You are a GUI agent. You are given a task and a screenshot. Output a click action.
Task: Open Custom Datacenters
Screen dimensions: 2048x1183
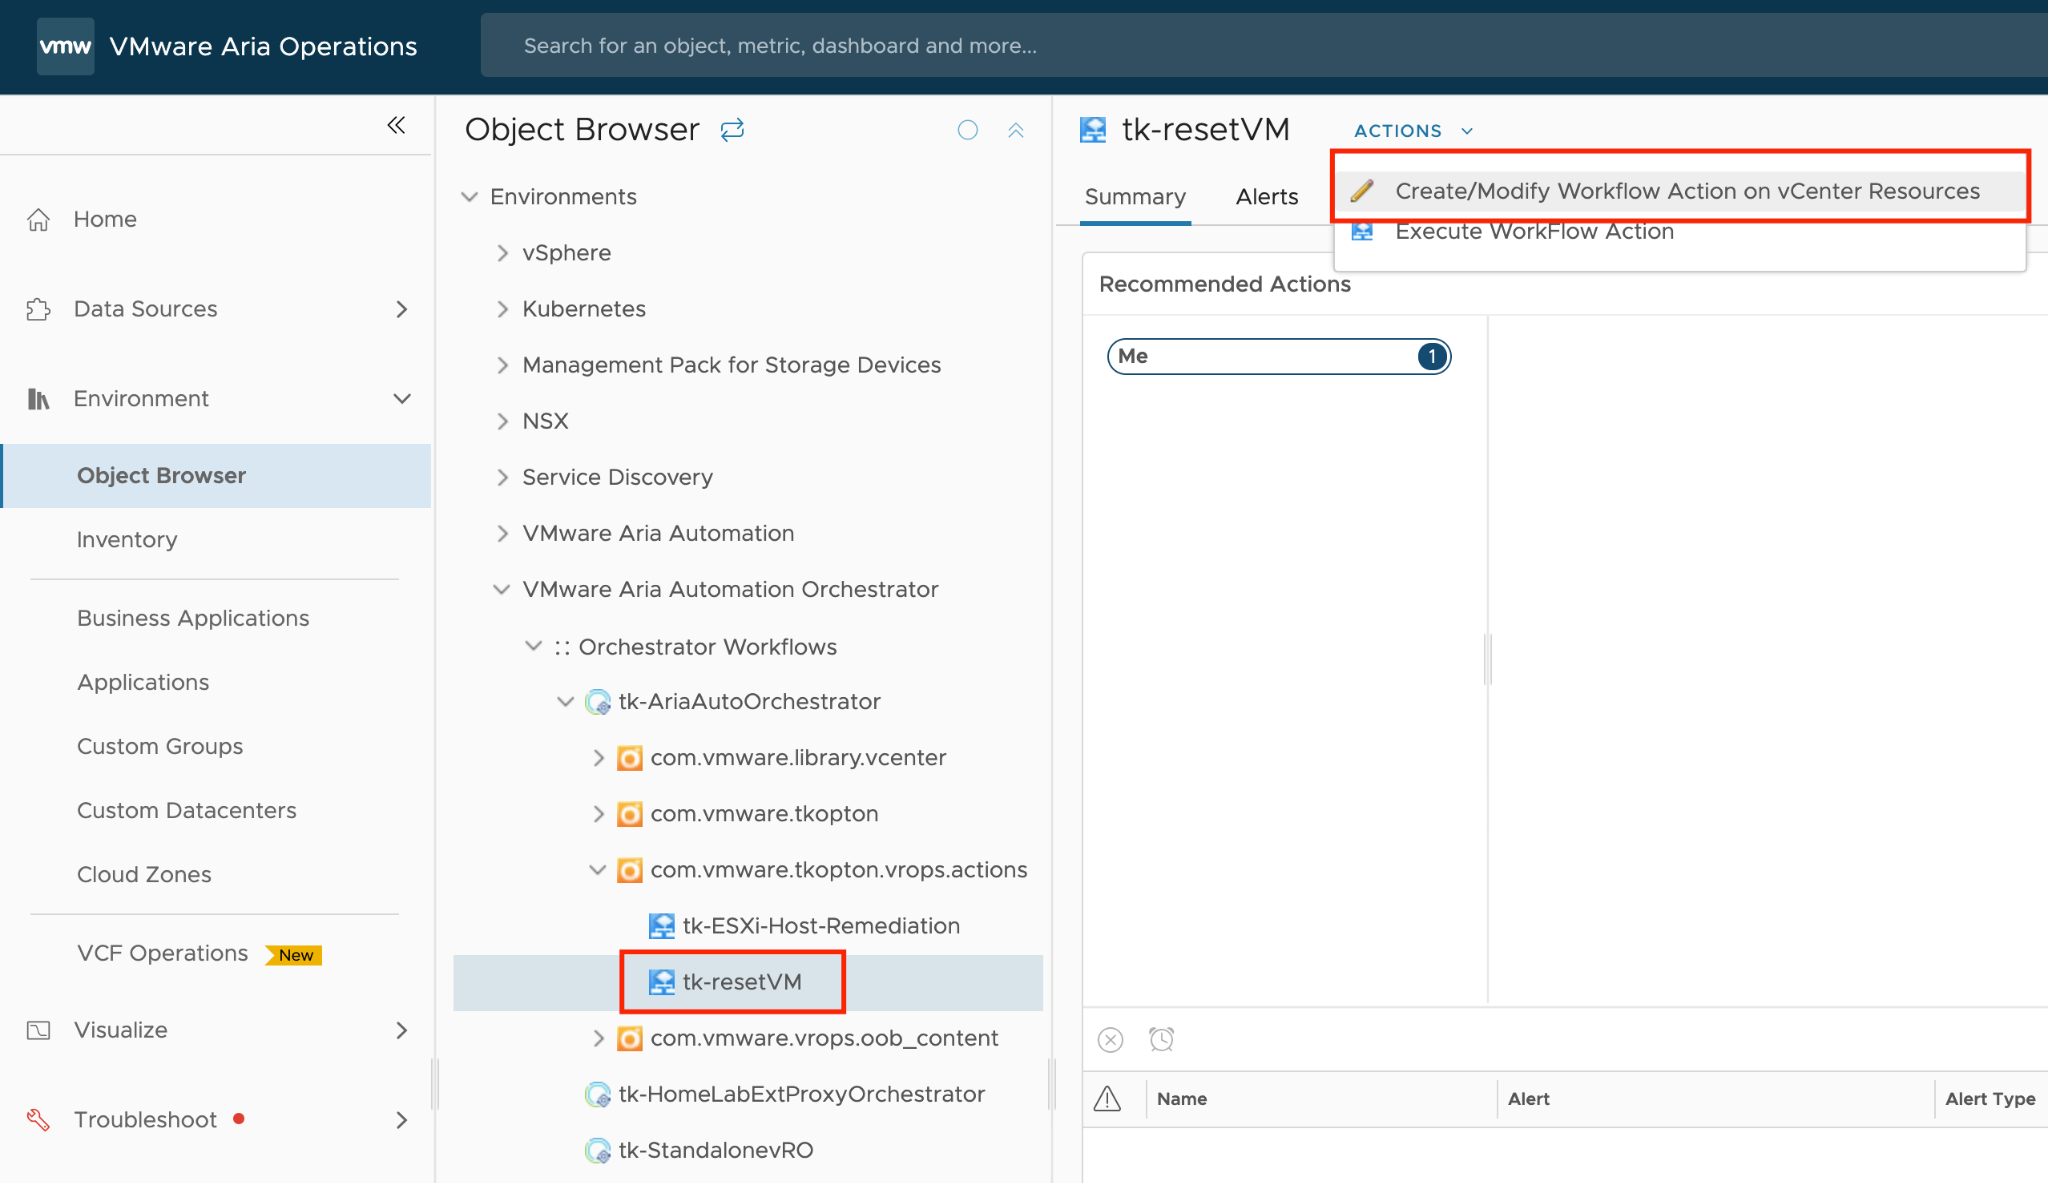coord(187,810)
